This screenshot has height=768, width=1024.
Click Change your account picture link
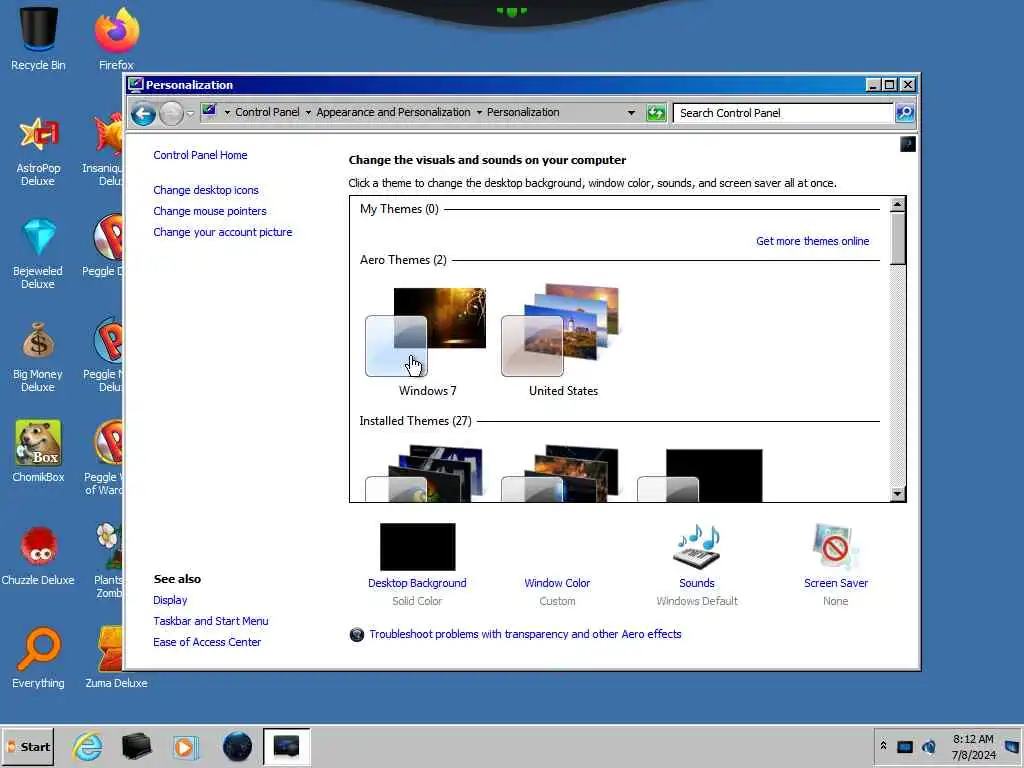[223, 232]
